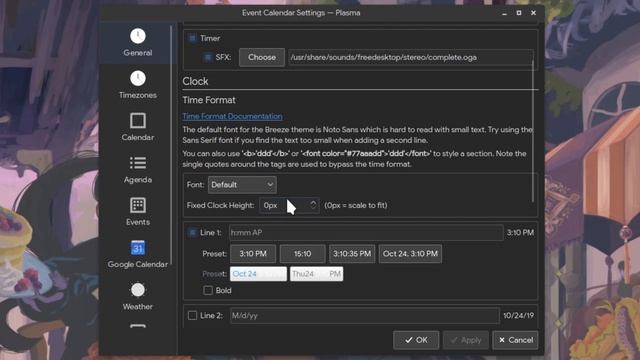
Task: Select the Oct 24, 3:10 PM preset
Action: point(410,254)
